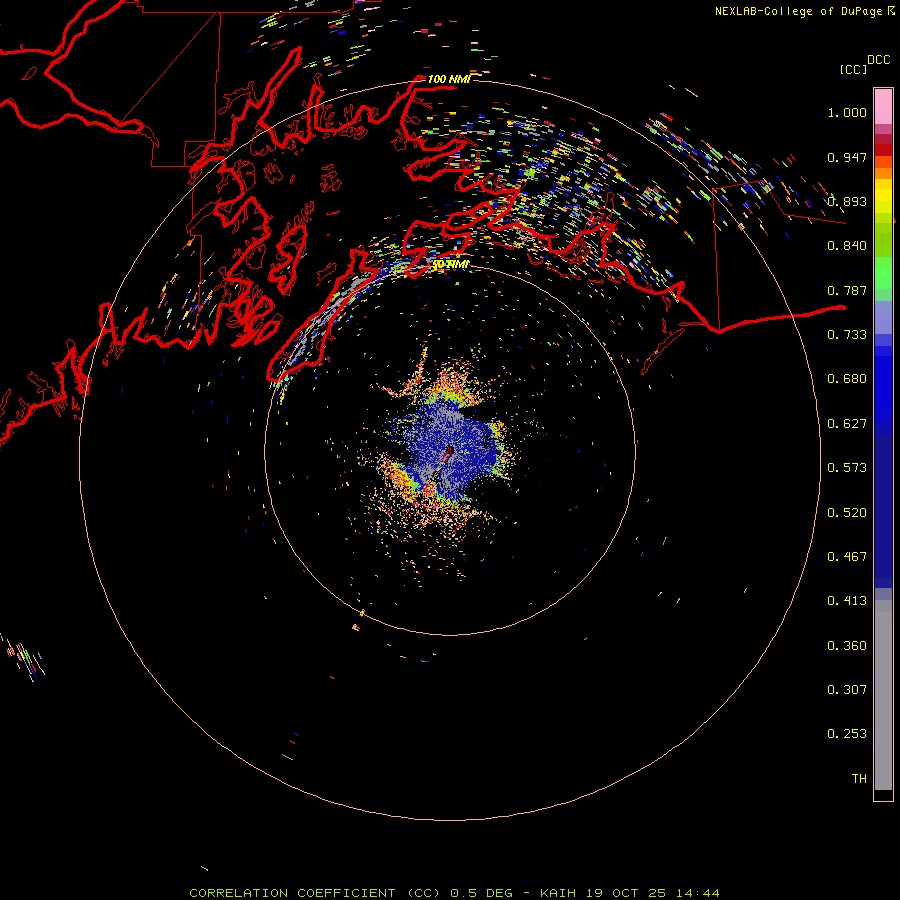
Task: Select the bright green segment of the color bar
Action: (x=883, y=273)
